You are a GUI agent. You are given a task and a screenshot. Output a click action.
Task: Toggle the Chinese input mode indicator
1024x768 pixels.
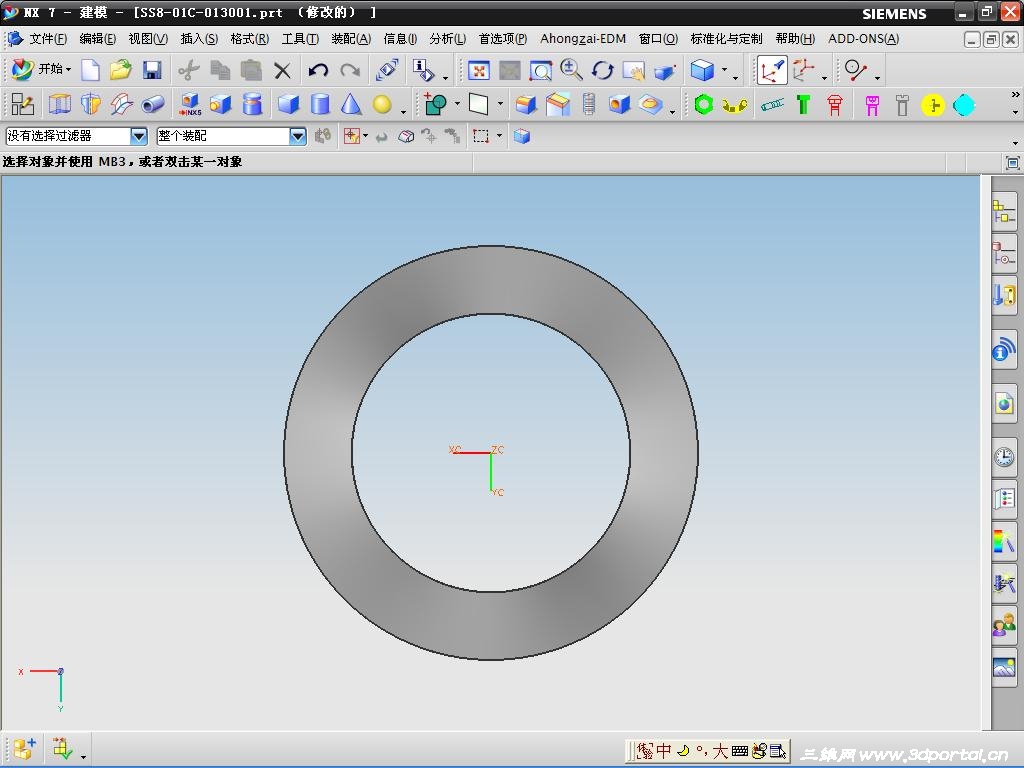[664, 751]
